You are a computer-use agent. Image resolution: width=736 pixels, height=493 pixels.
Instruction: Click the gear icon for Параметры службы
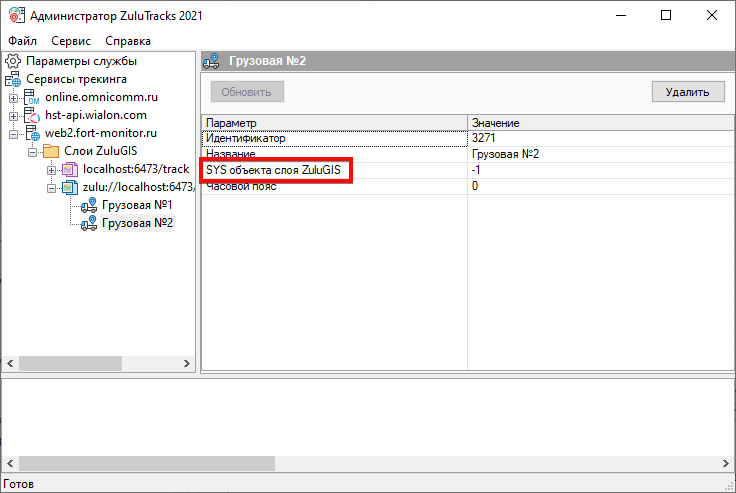[x=13, y=61]
